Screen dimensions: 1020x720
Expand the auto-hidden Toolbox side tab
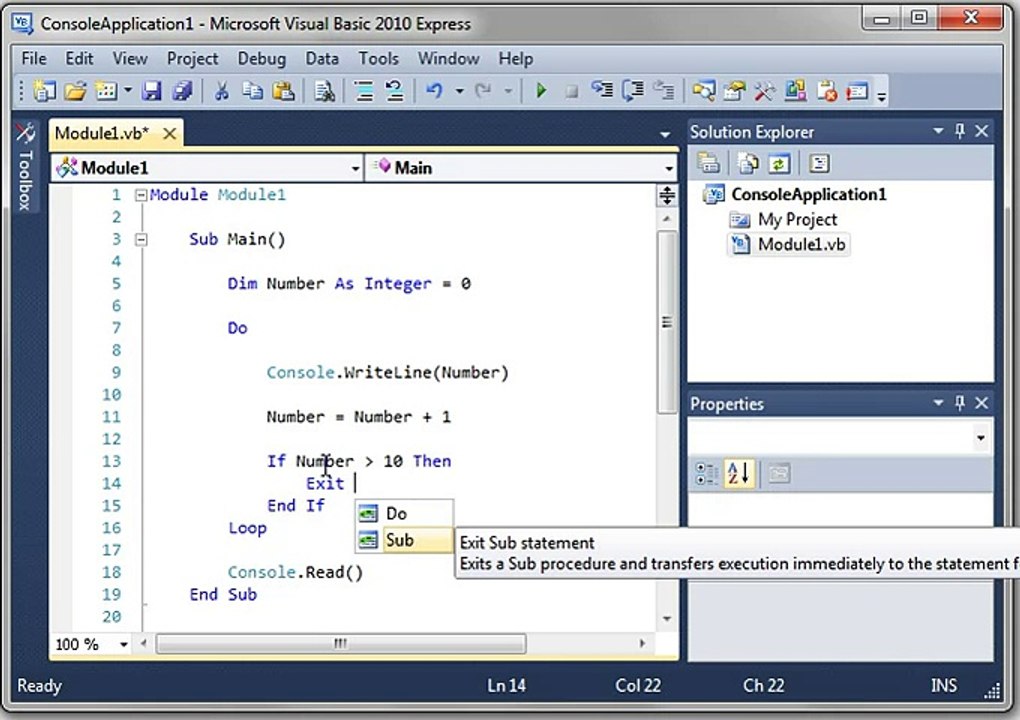tap(25, 167)
